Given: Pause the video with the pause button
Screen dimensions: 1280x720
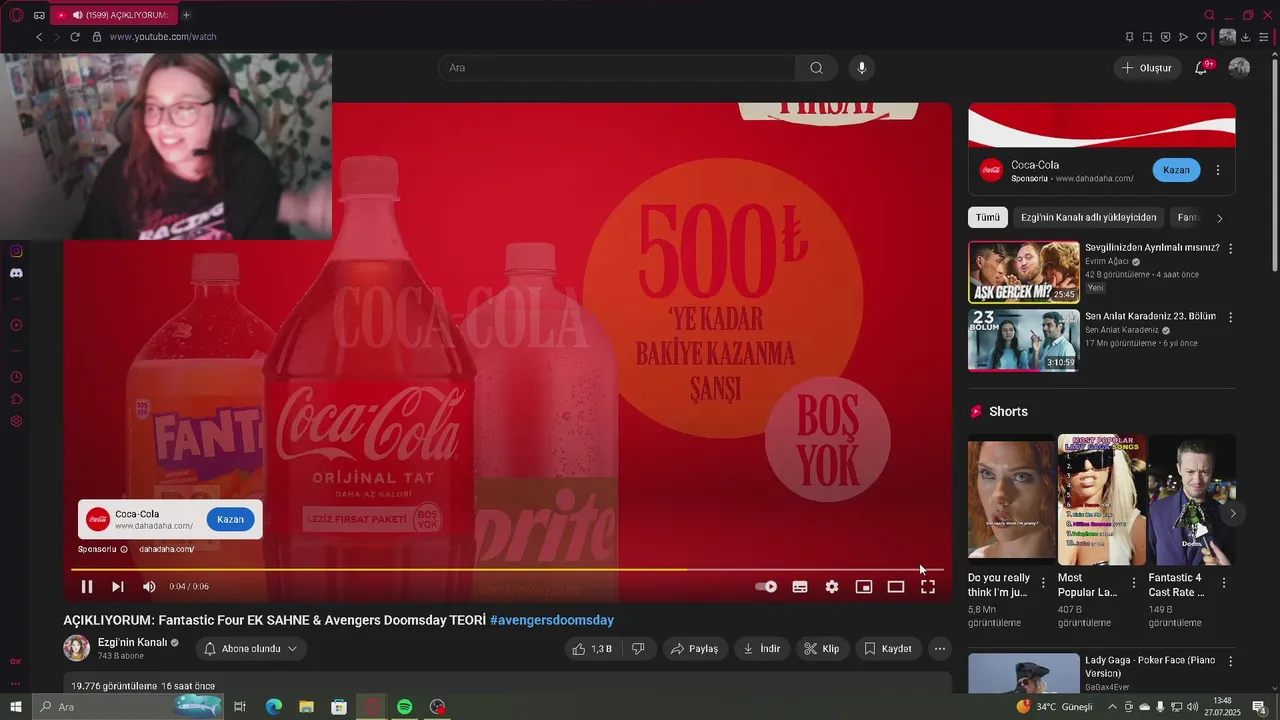Looking at the screenshot, I should 87,587.
